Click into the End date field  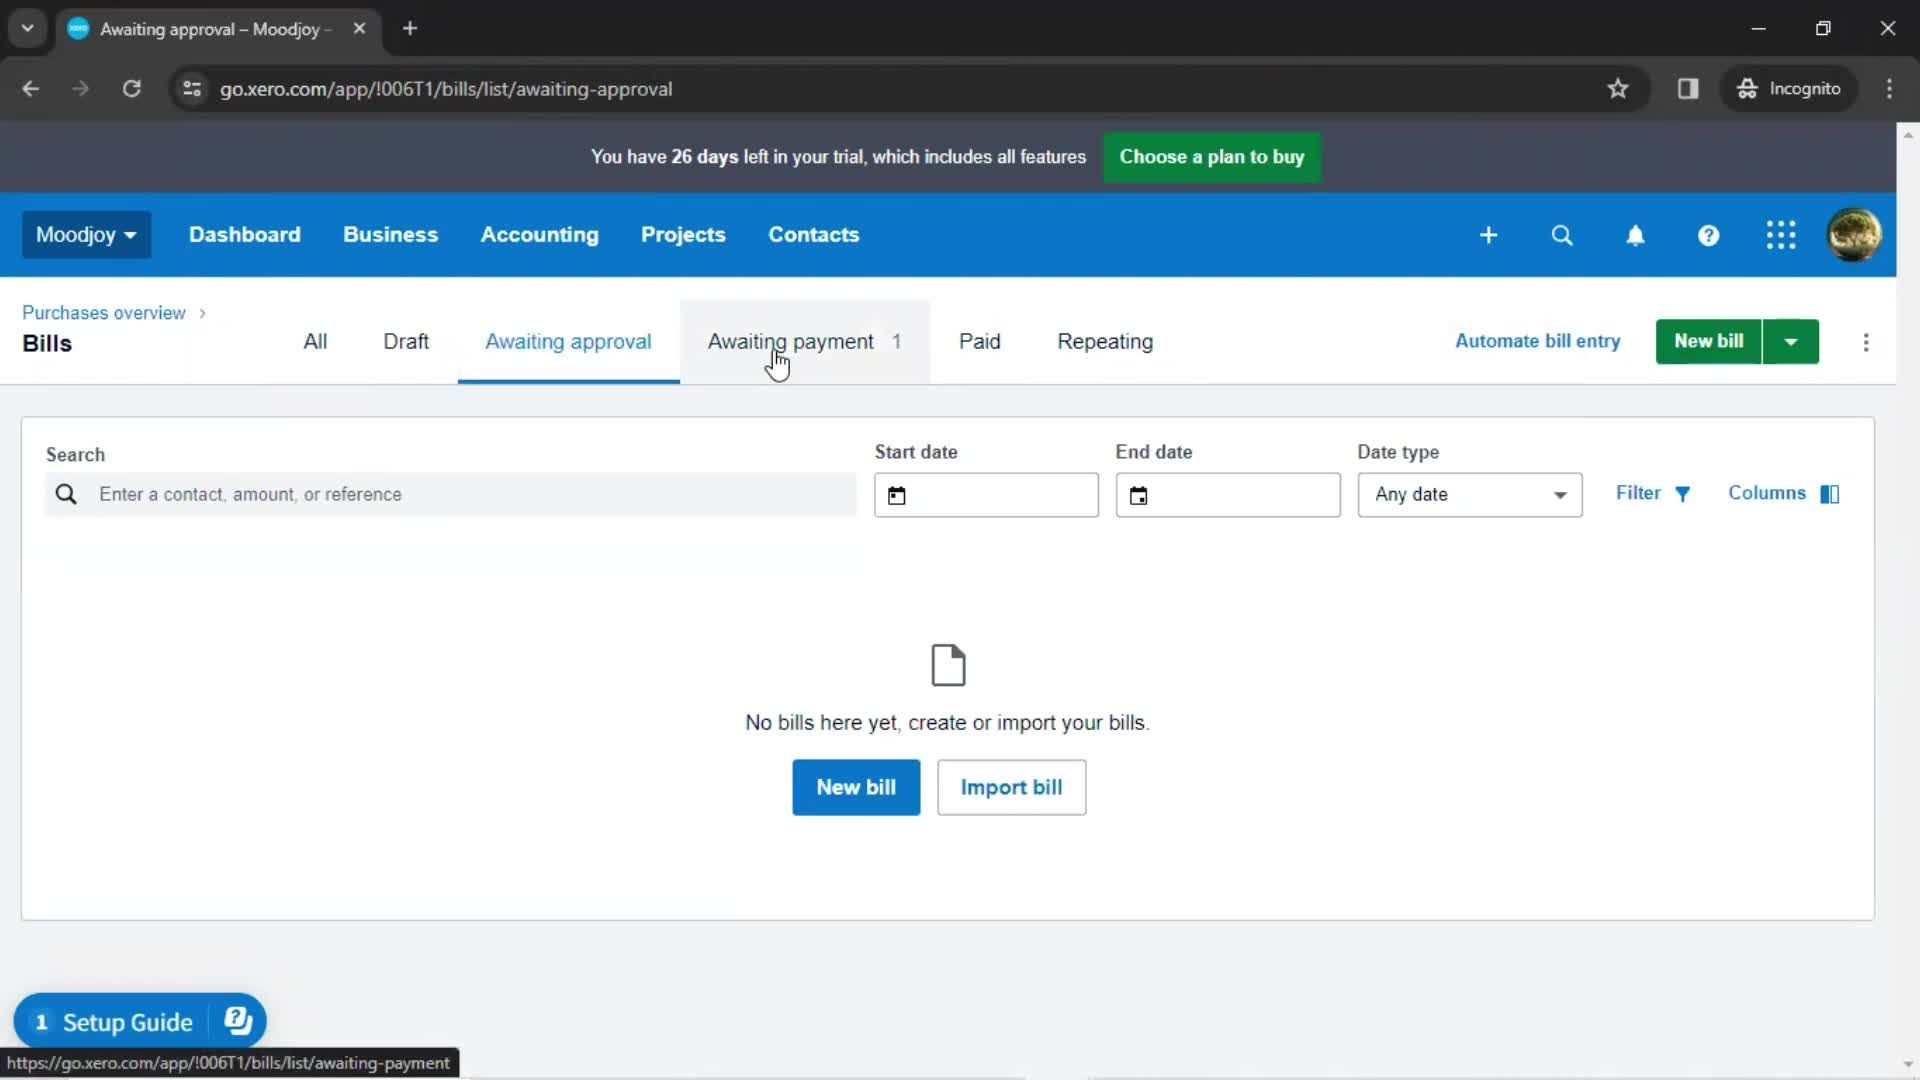1228,495
